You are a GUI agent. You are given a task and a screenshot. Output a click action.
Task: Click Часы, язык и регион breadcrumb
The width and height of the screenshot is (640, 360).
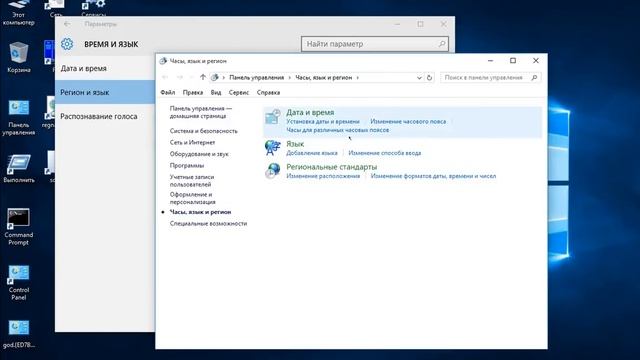tap(324, 78)
